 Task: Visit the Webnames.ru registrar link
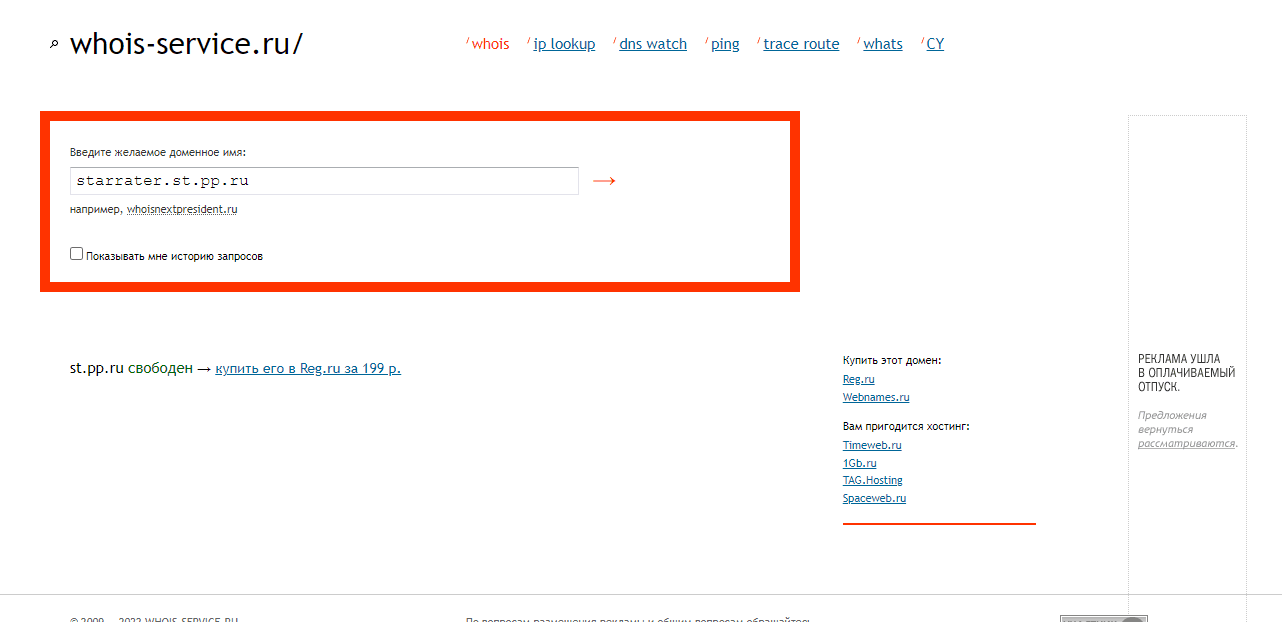[x=876, y=397]
